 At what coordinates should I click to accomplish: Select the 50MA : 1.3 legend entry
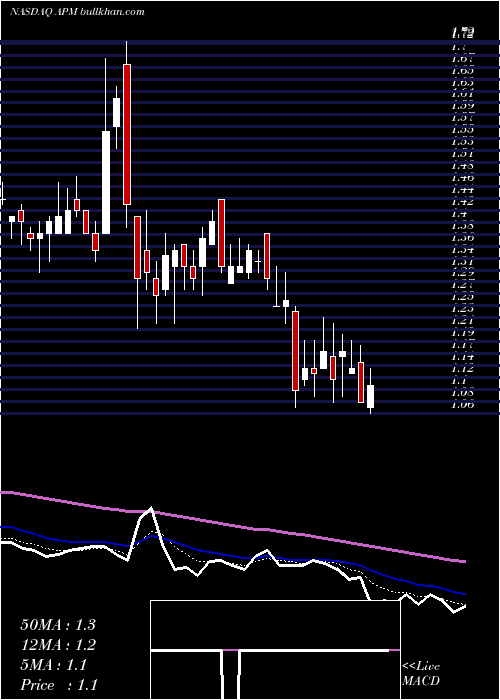pos(58,625)
